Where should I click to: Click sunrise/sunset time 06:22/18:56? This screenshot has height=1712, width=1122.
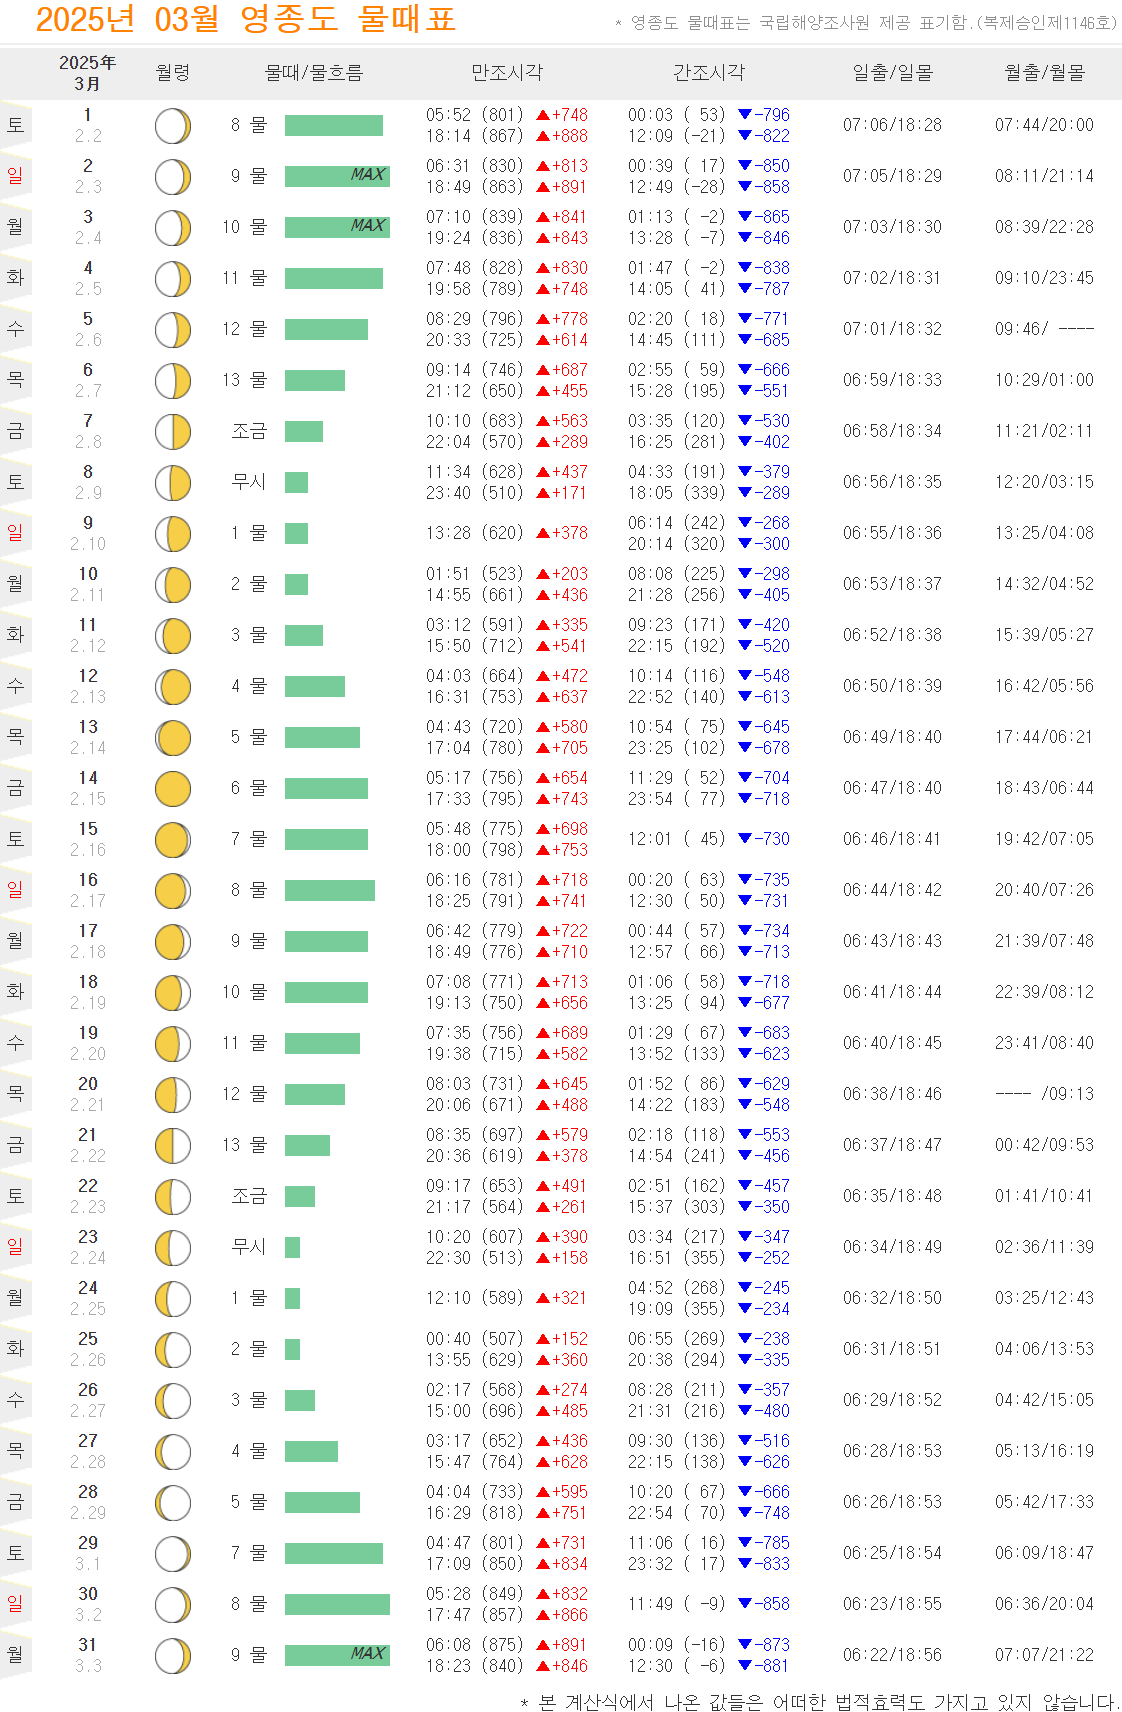(892, 1656)
